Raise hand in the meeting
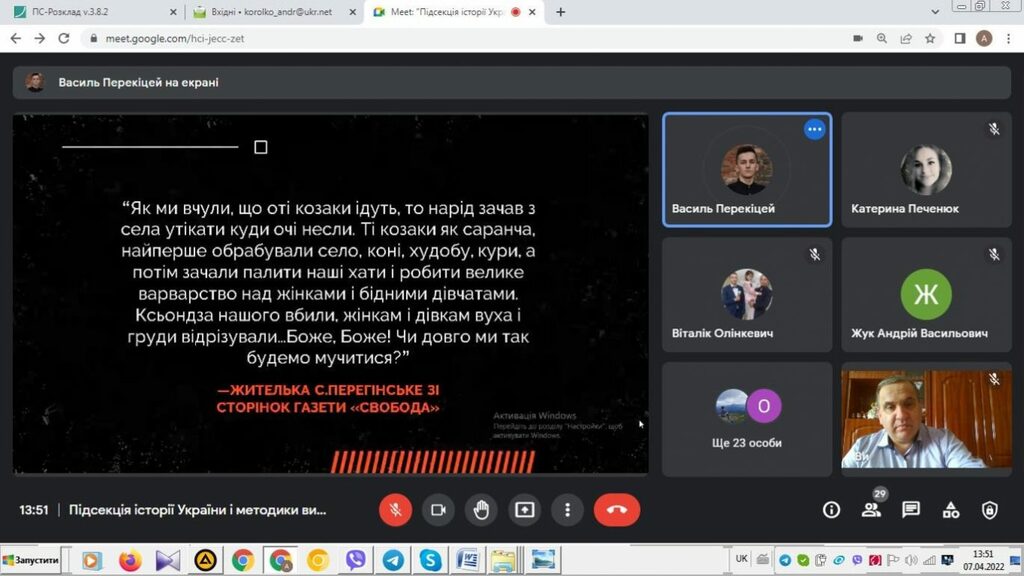The height and width of the screenshot is (576, 1024). pyautogui.click(x=481, y=510)
